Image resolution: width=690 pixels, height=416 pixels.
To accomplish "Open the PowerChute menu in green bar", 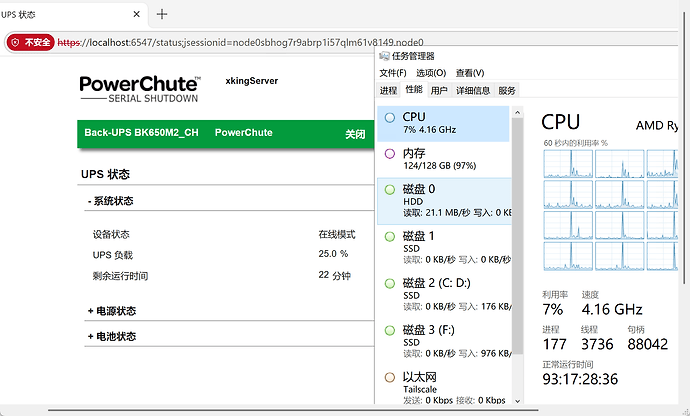I will tap(243, 133).
